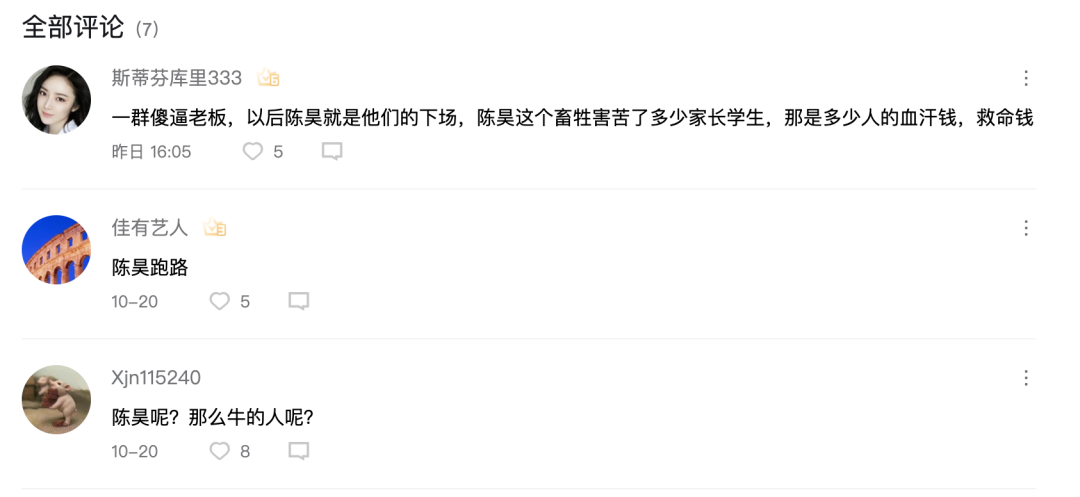
Task: Click the Colosseum avatar of 佳有艺人
Action: [56, 250]
